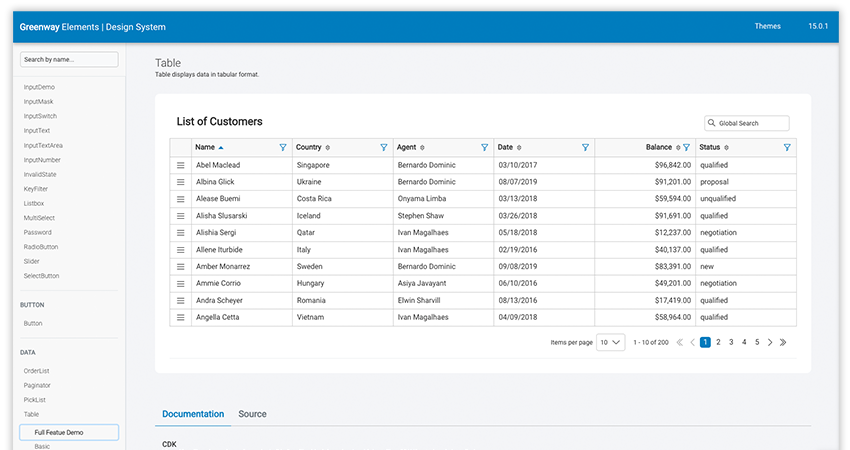850x450 pixels.
Task: Click the Status column filter icon
Action: coord(787,148)
